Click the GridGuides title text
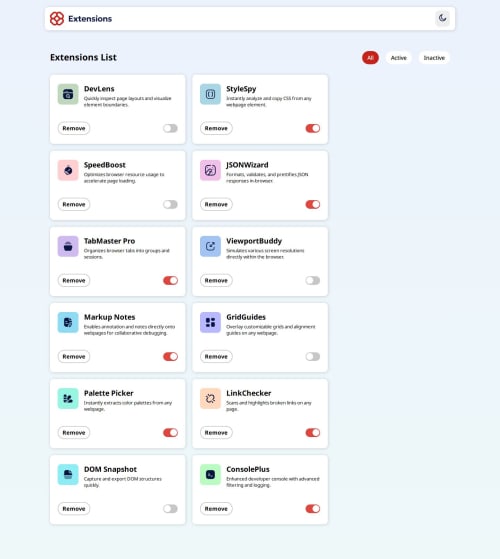Viewport: 500px width, 559px height. (x=246, y=317)
